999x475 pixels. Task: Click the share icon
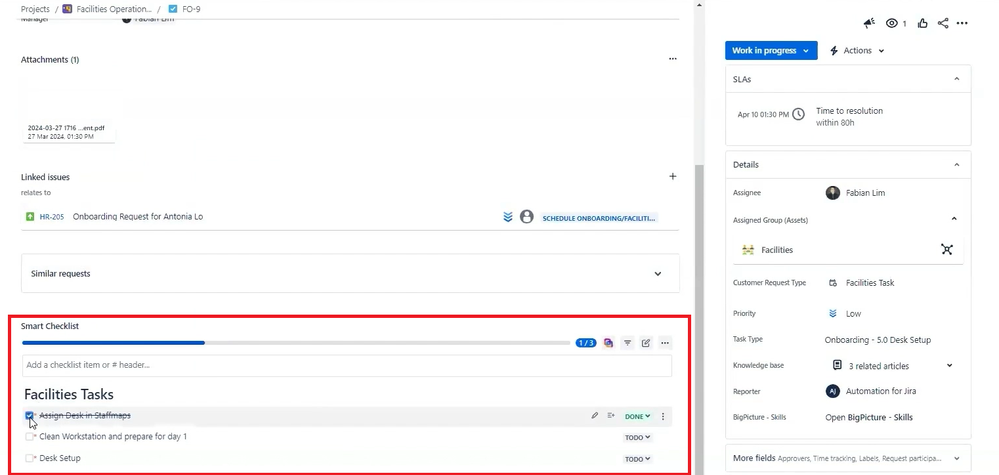click(x=943, y=24)
